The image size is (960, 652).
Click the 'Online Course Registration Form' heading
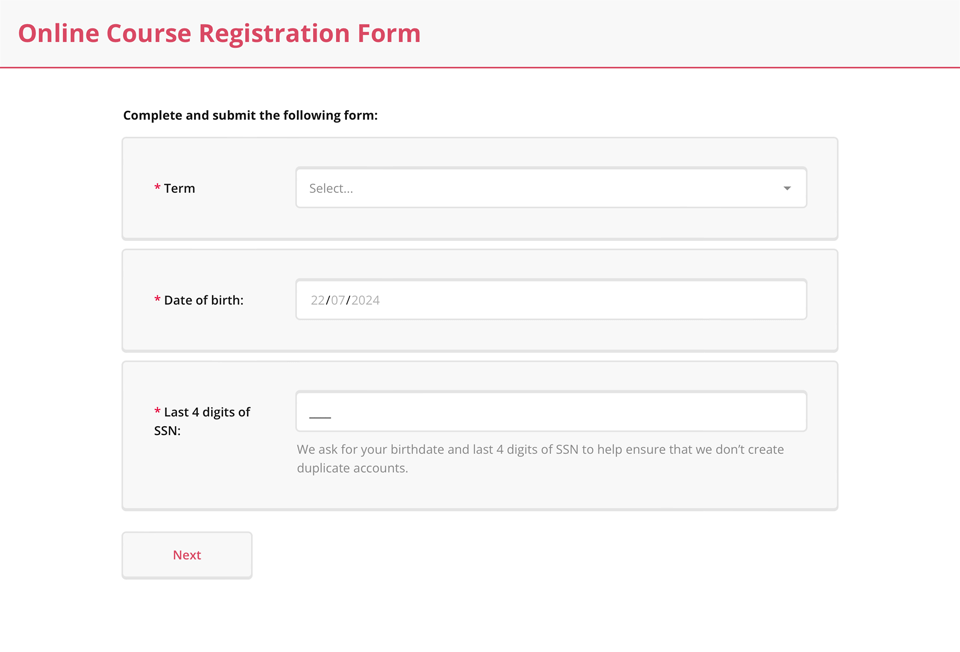pyautogui.click(x=219, y=33)
